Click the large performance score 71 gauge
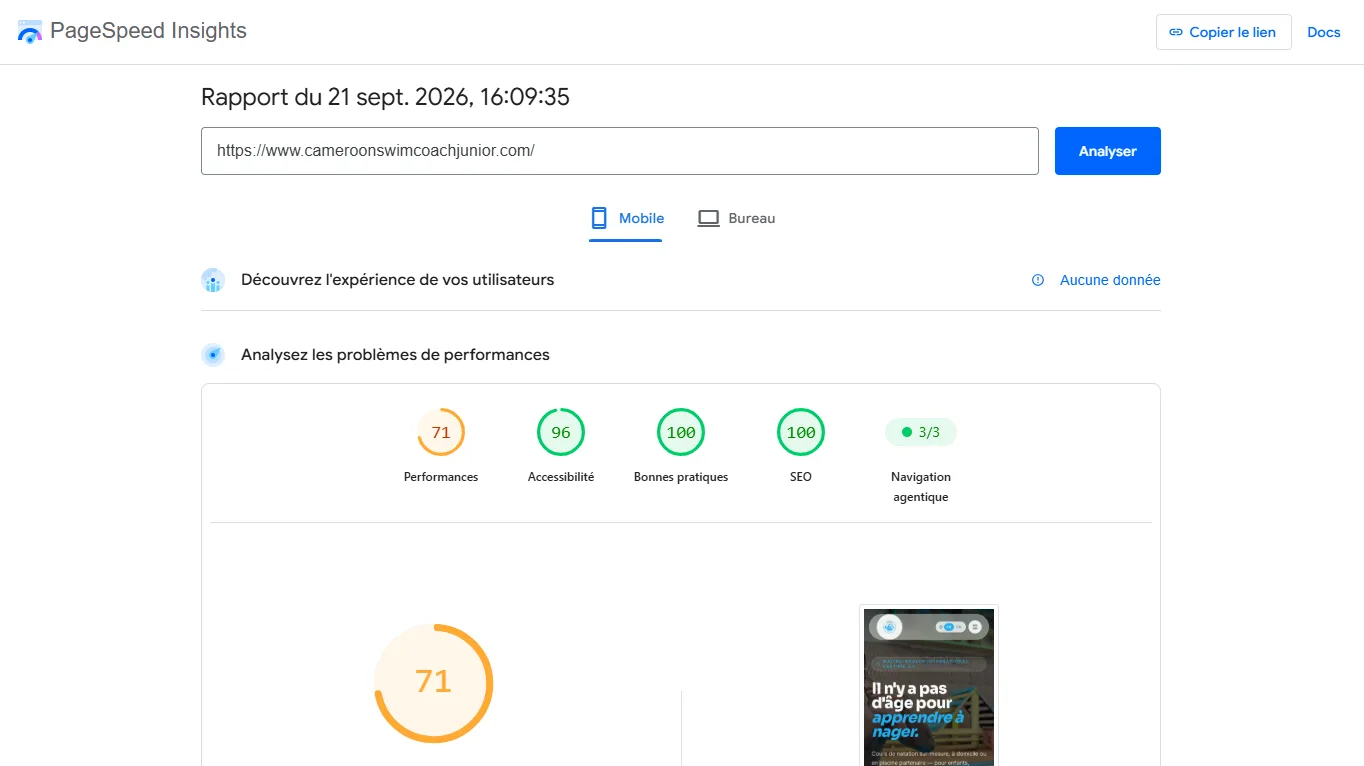1364x766 pixels. 433,683
